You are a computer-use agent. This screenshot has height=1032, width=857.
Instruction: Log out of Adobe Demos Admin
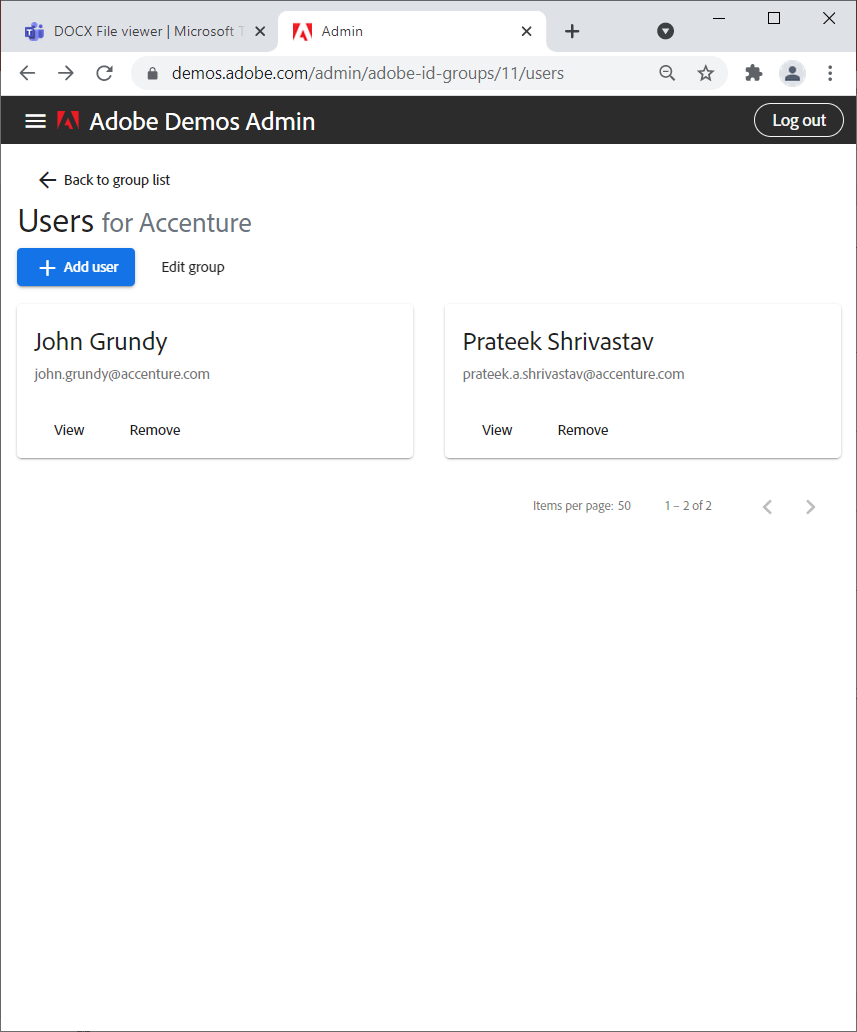[798, 120]
